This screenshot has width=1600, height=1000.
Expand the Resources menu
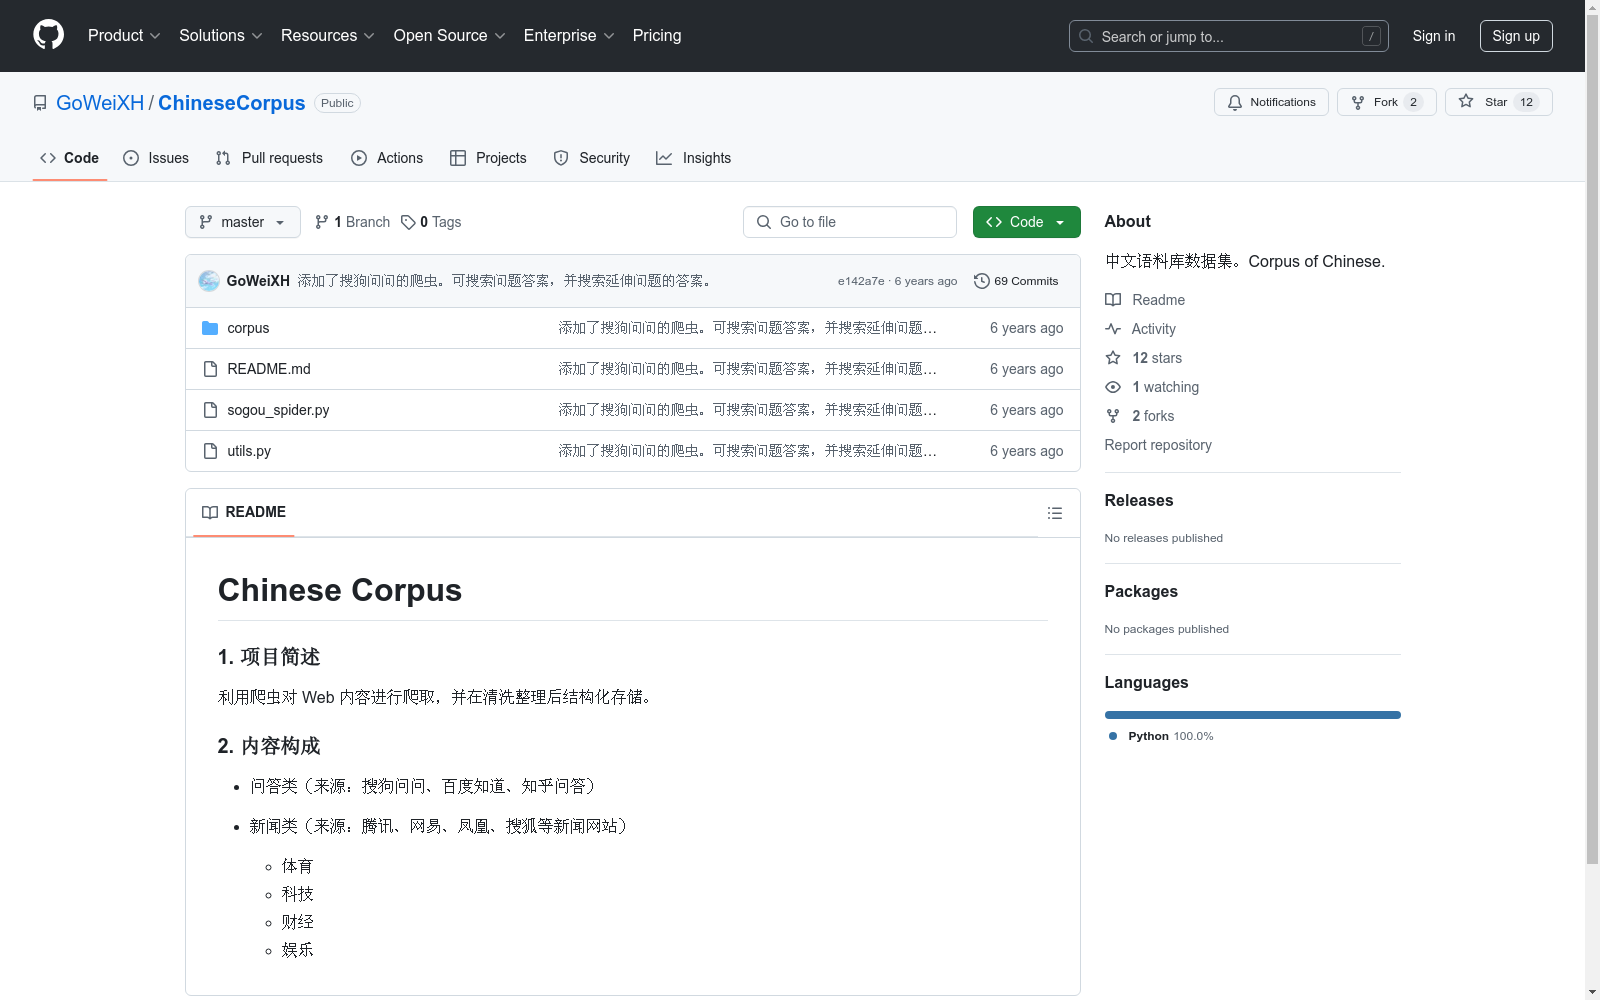point(328,35)
